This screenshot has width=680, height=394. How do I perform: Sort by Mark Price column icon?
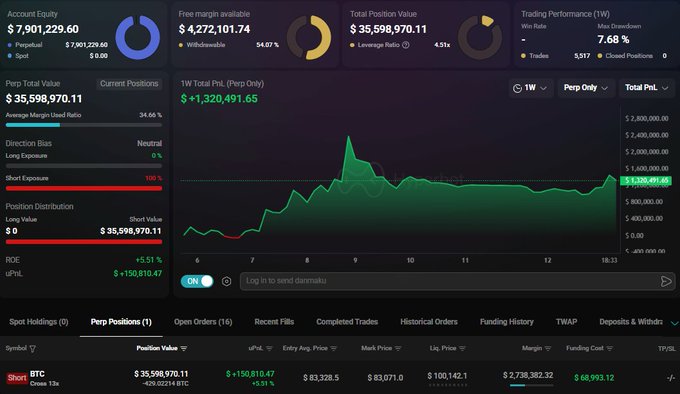click(398, 348)
